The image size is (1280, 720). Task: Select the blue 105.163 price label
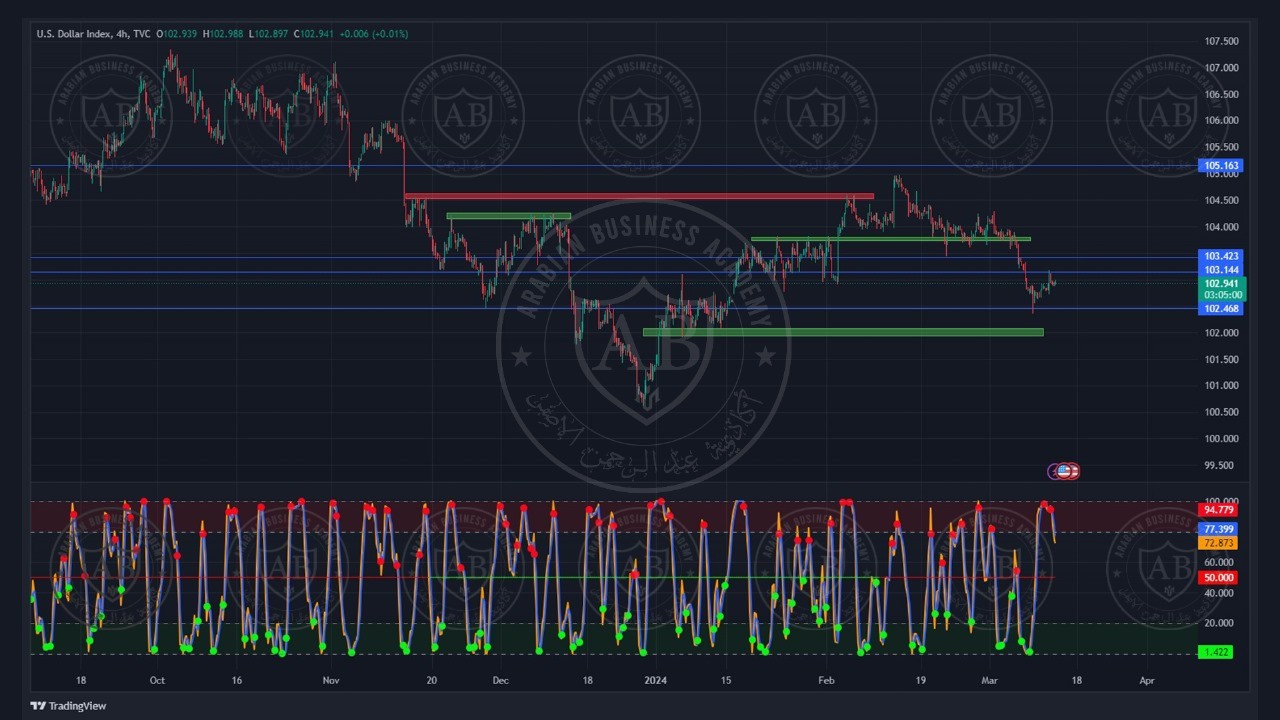(x=1221, y=166)
